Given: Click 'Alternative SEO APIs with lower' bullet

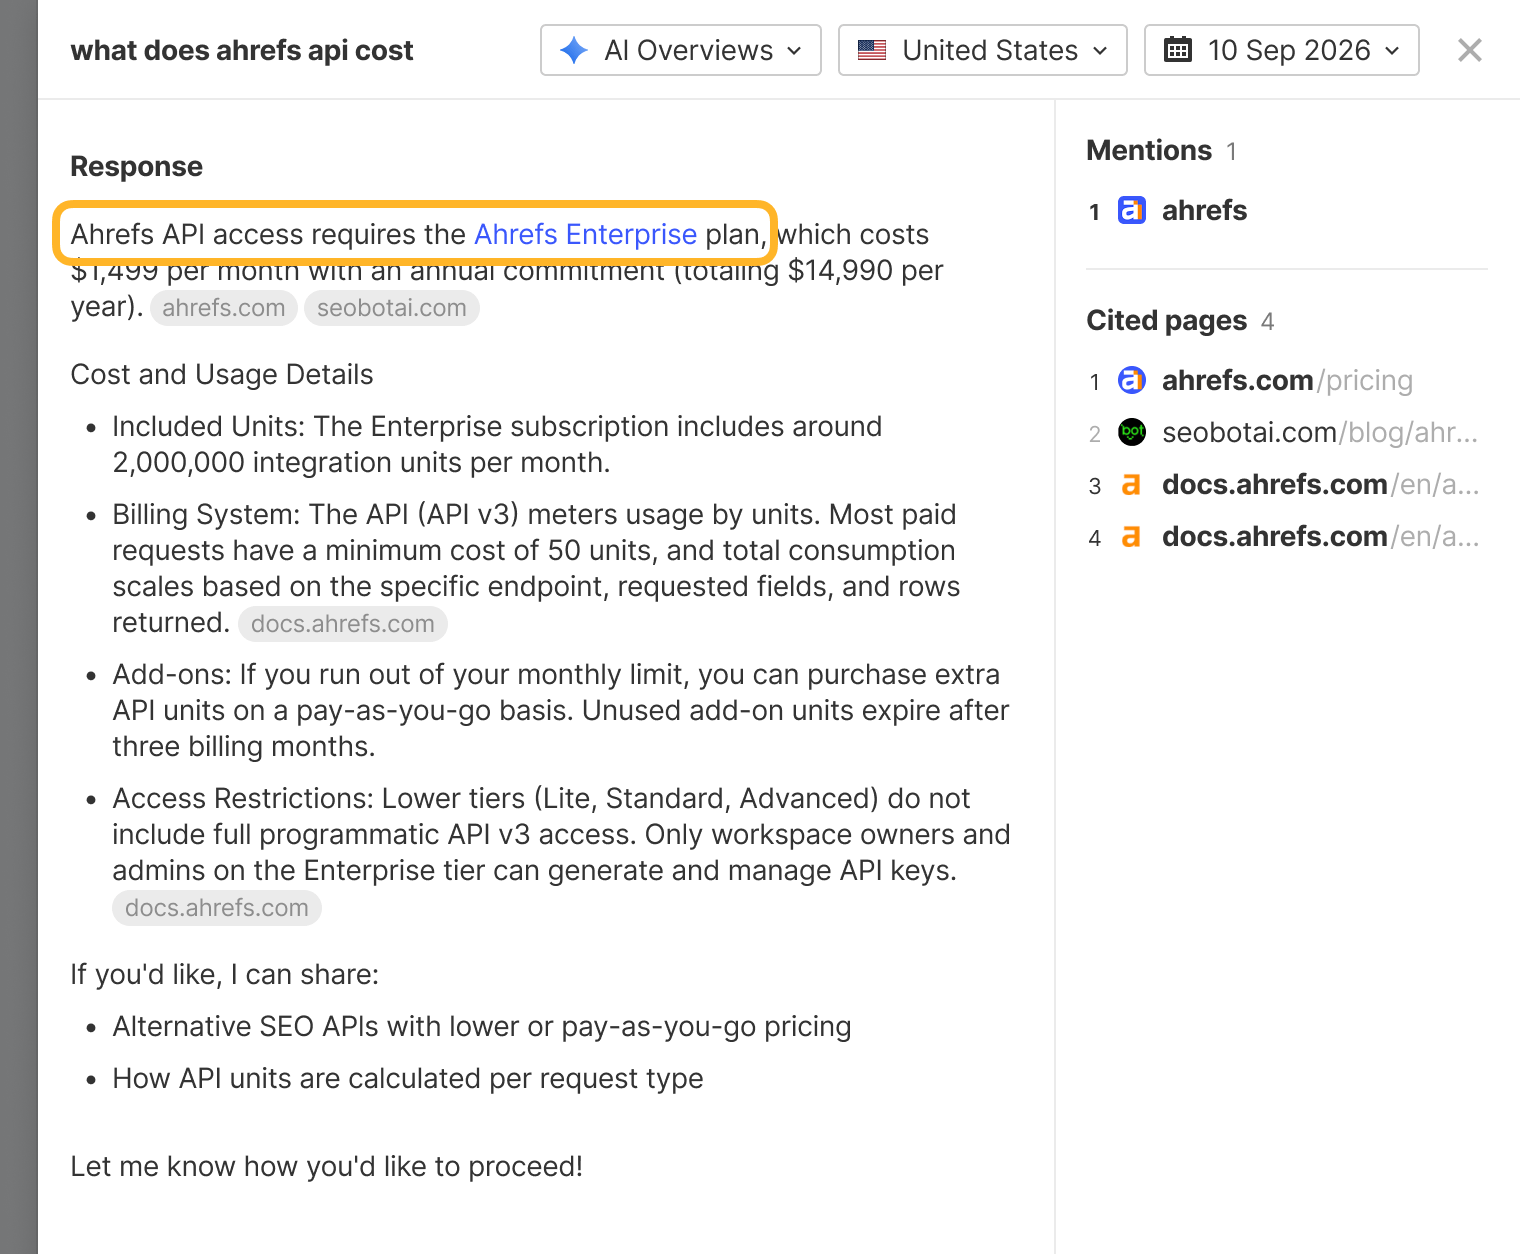Looking at the screenshot, I should tap(482, 1026).
